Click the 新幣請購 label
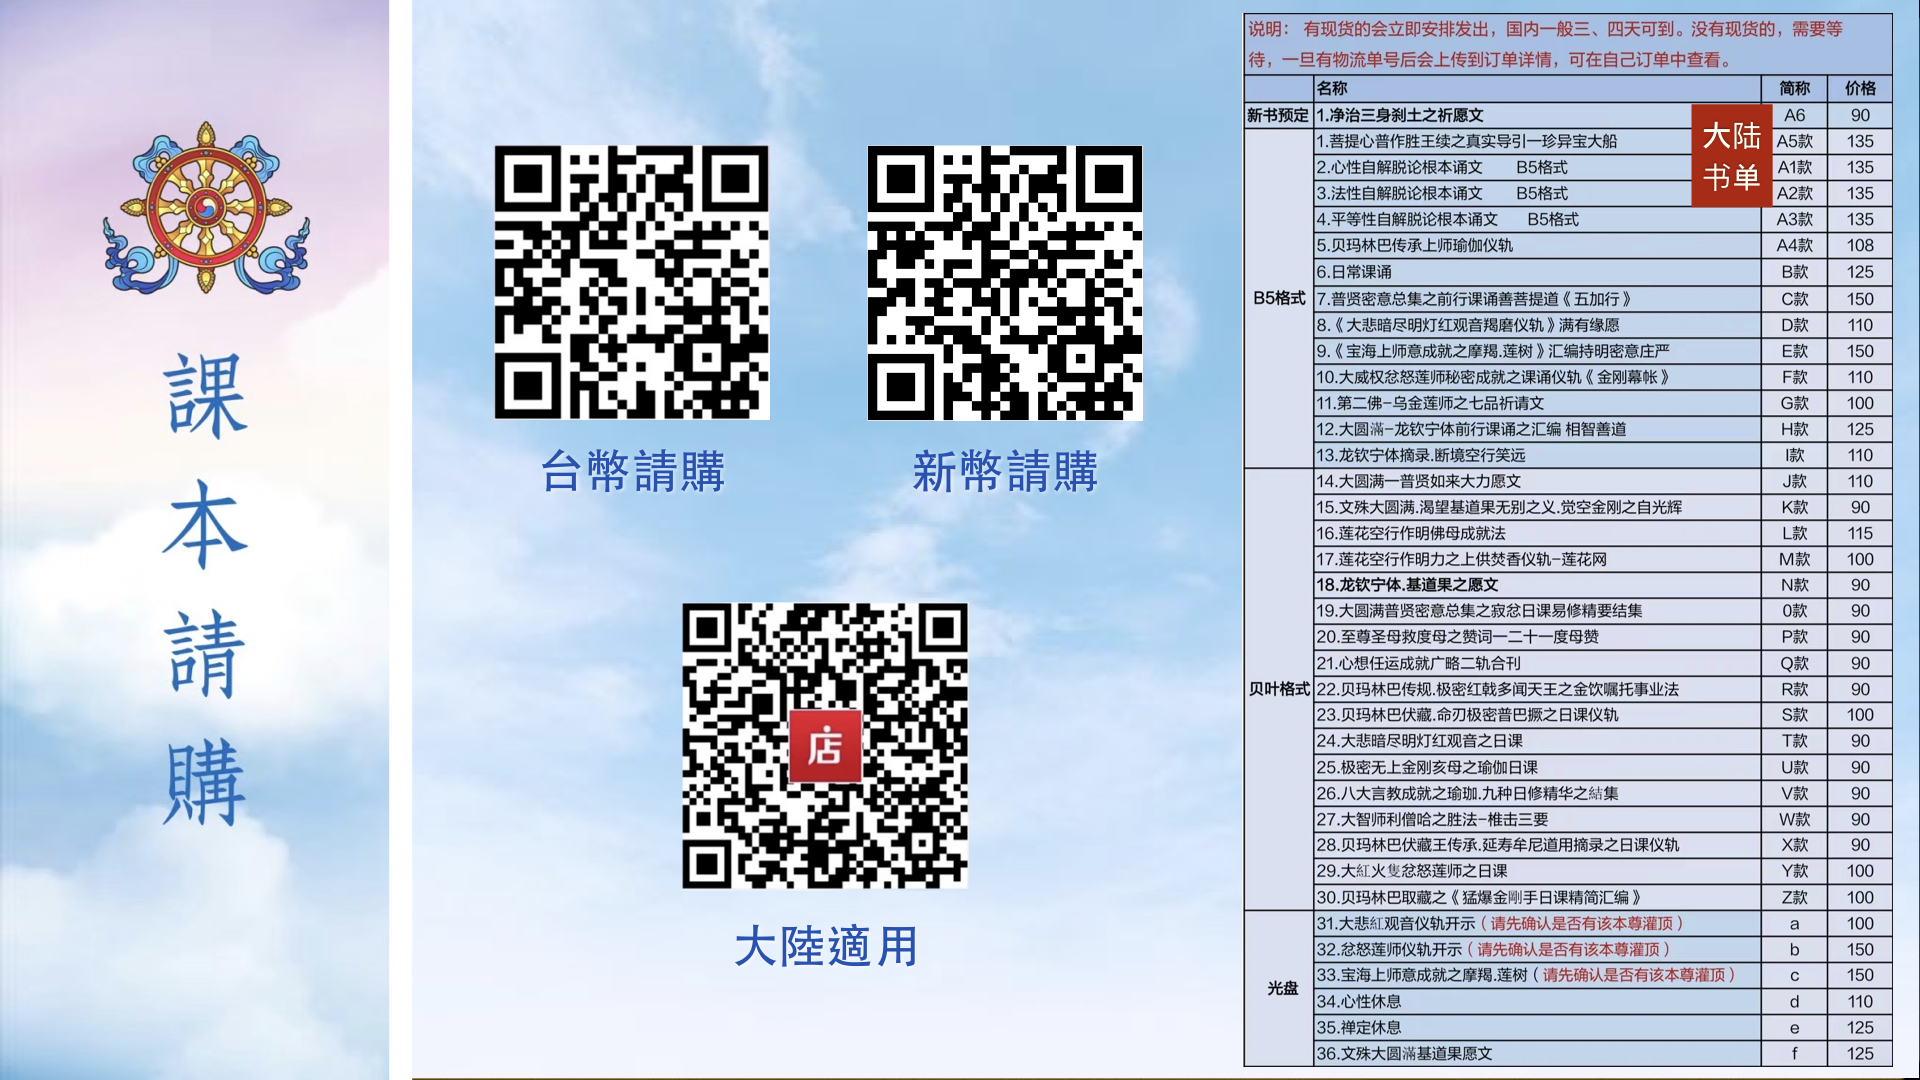Screen dimensions: 1920x1080 [1005, 471]
